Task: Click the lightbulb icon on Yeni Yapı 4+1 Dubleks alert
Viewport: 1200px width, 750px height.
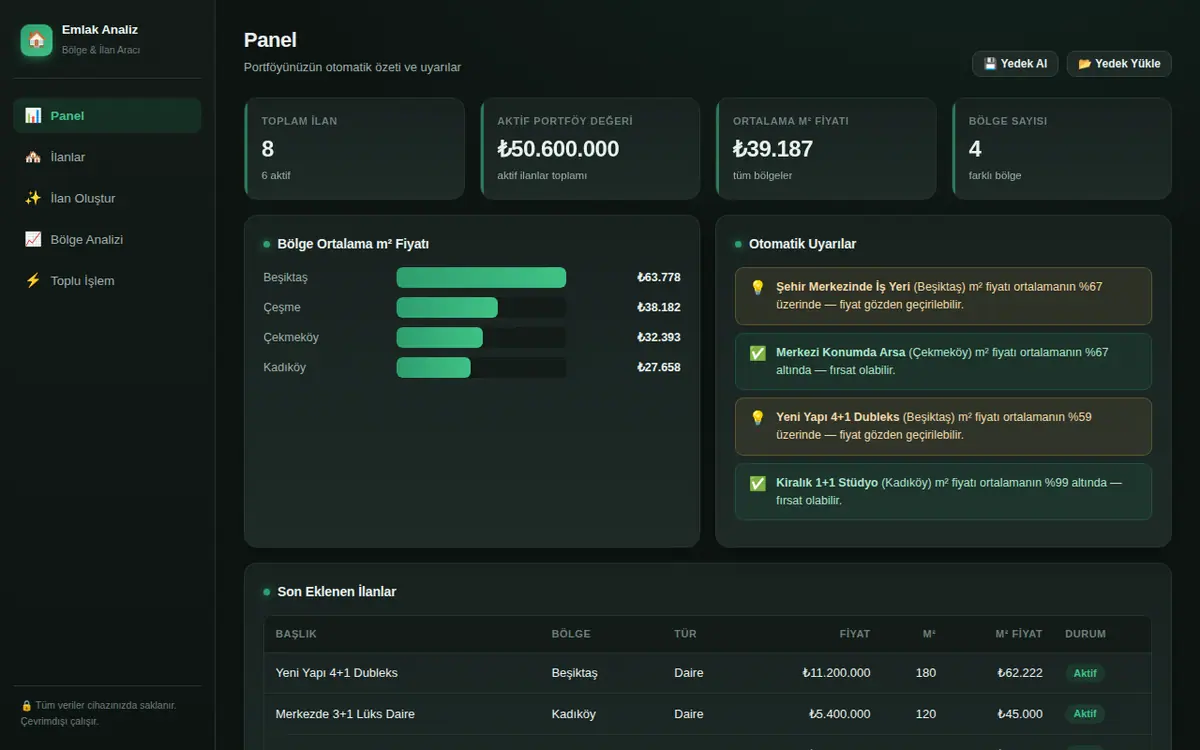Action: (757, 418)
